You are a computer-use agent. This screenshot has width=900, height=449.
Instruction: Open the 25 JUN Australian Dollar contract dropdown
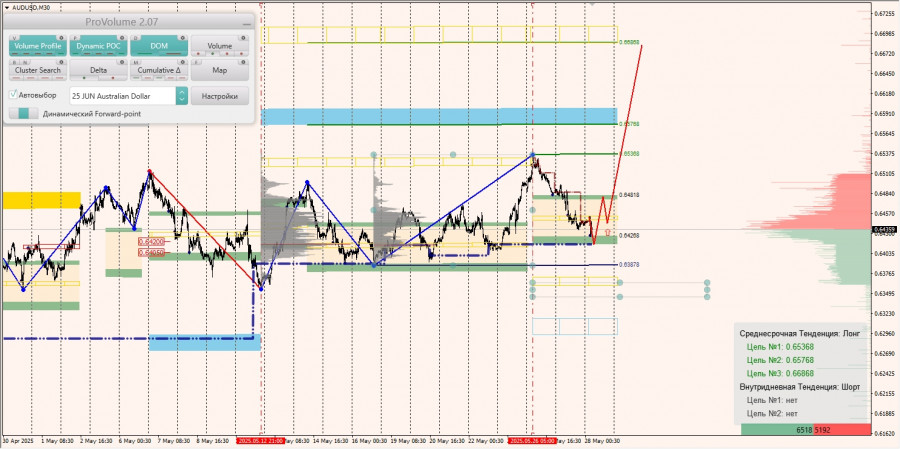click(x=181, y=96)
